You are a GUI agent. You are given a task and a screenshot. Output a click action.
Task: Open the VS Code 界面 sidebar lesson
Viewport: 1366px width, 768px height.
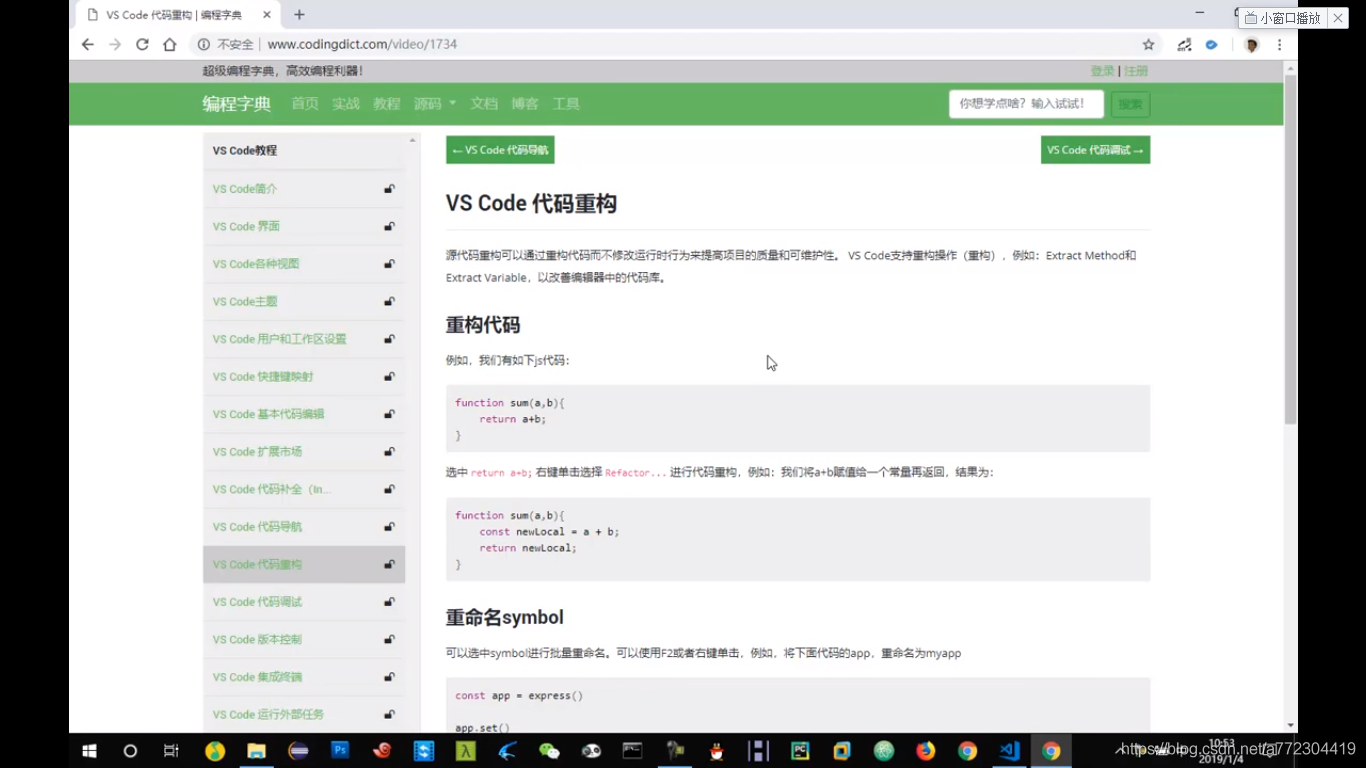[246, 227]
